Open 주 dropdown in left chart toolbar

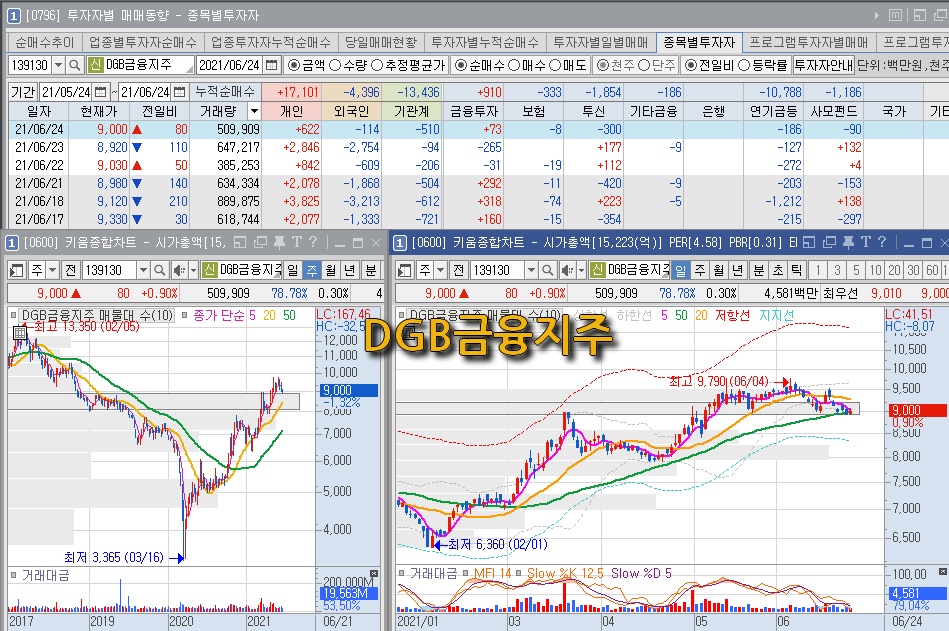pos(53,270)
